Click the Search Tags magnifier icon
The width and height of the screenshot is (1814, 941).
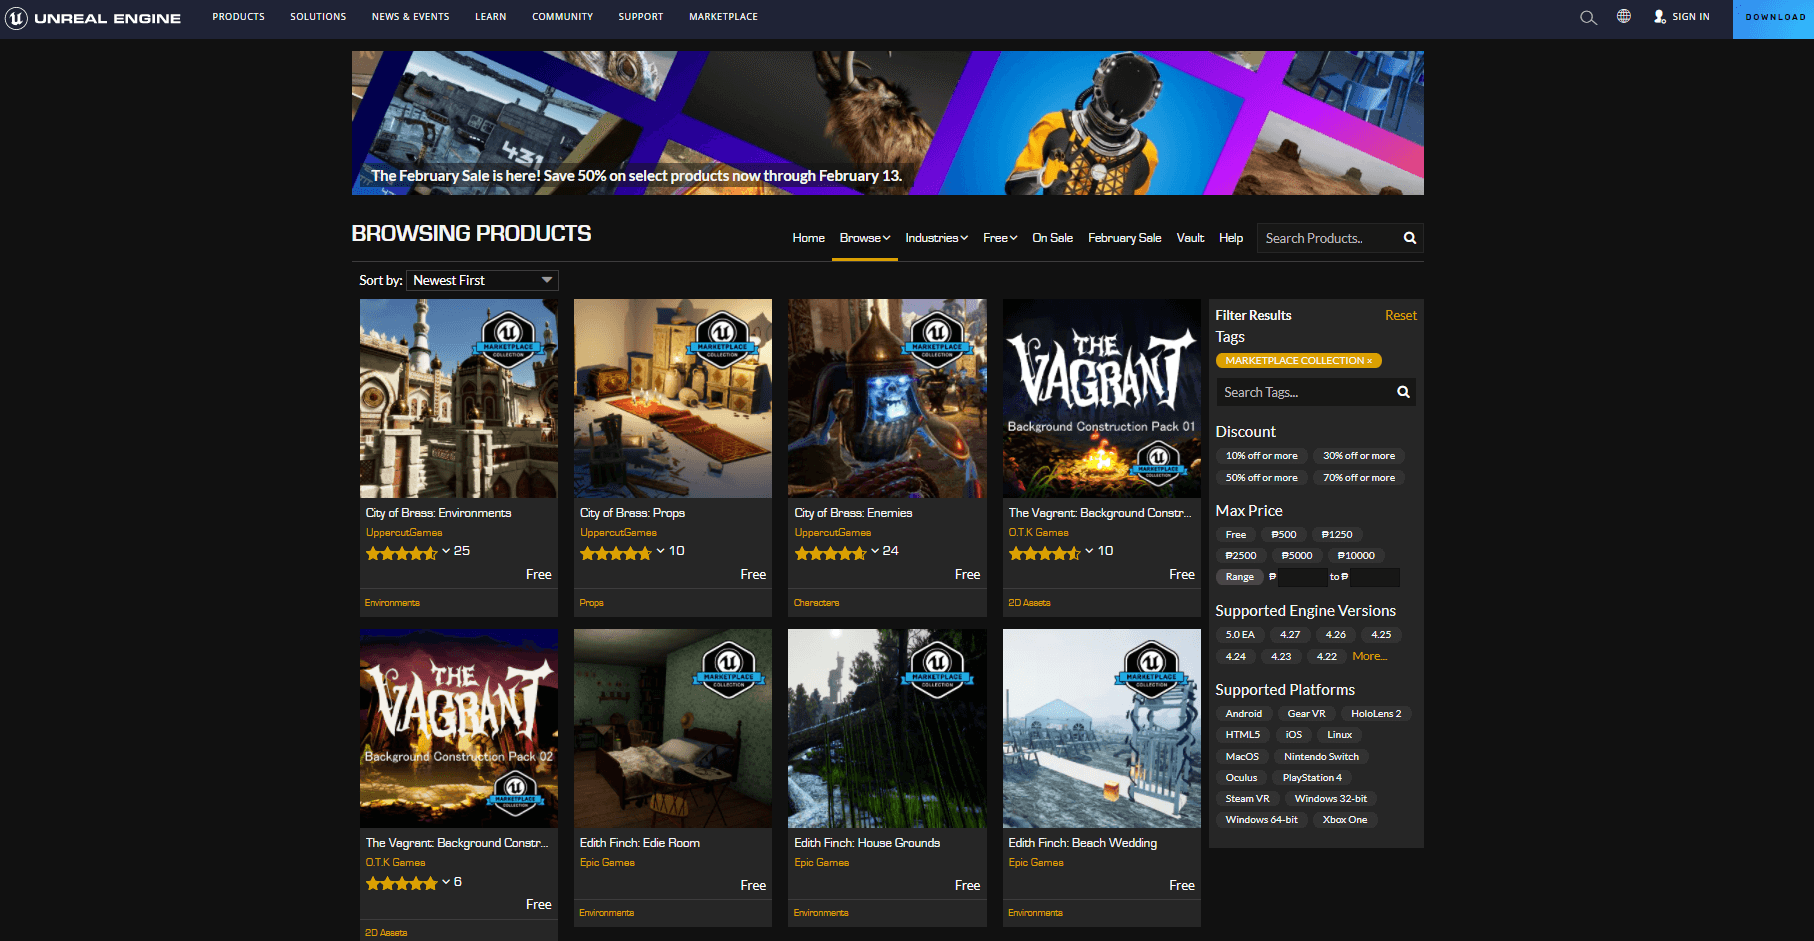[x=1403, y=392]
